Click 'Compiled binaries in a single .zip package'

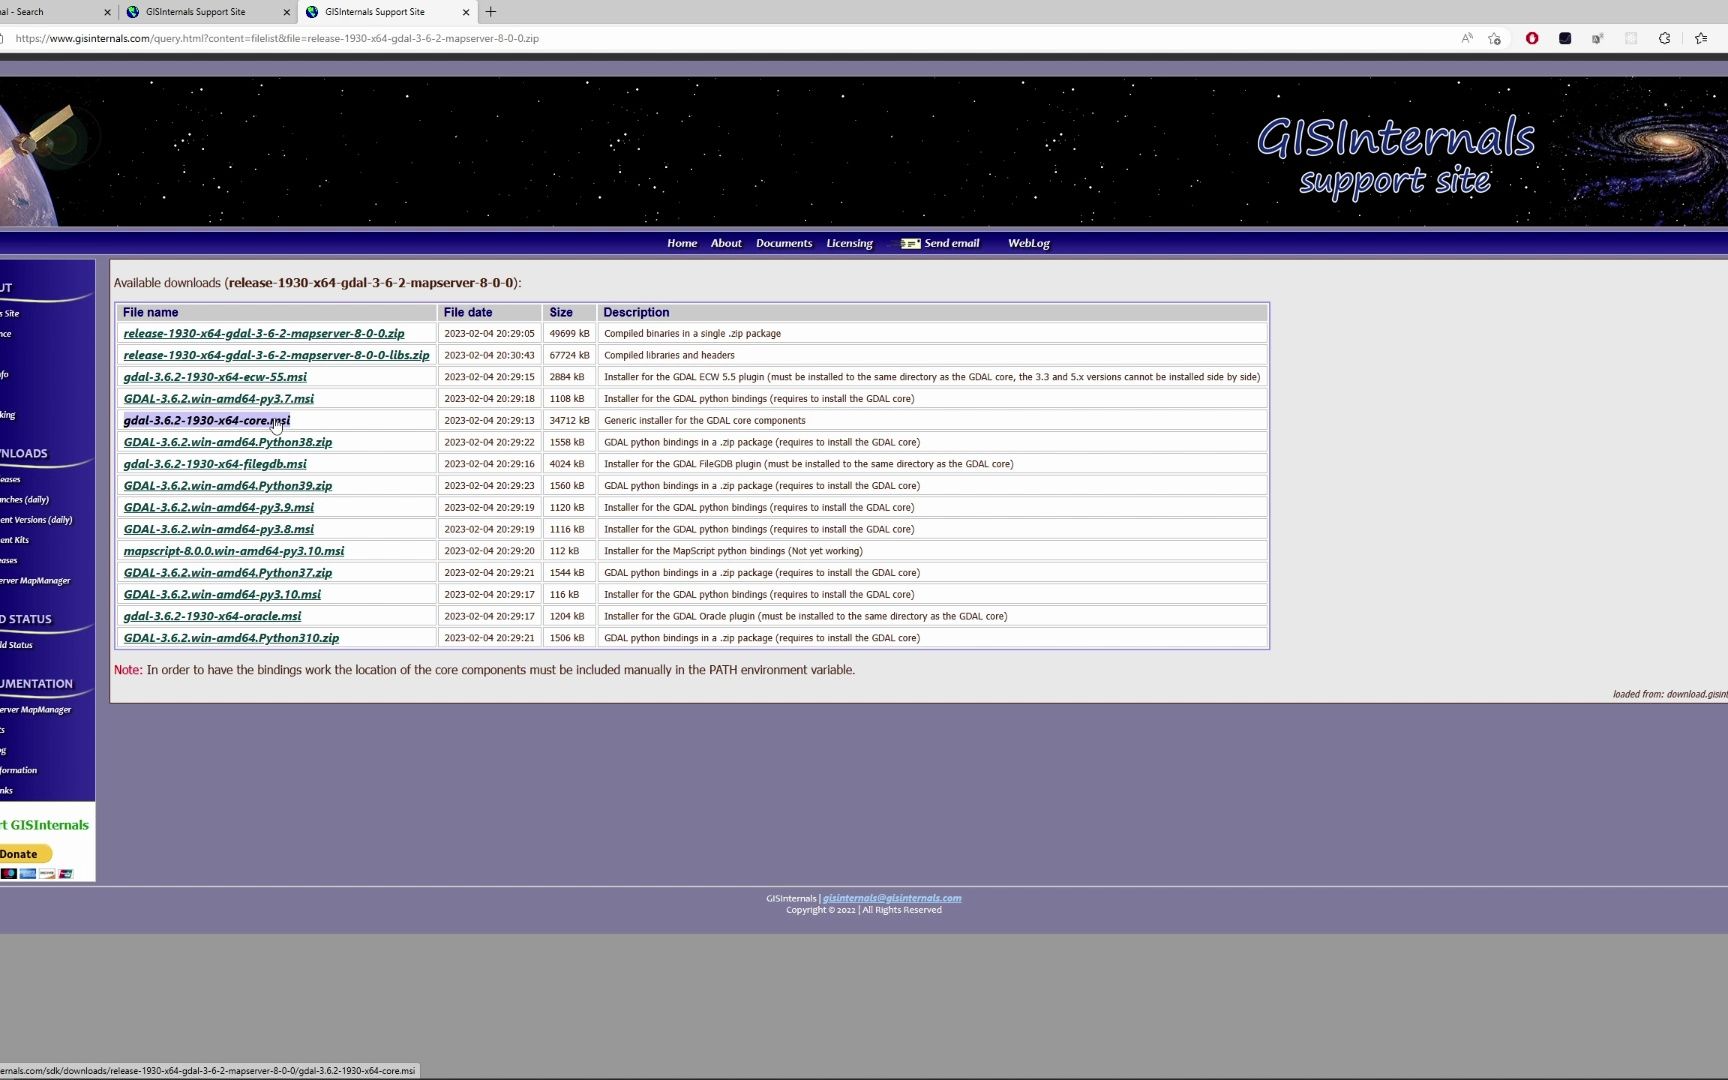tap(692, 334)
